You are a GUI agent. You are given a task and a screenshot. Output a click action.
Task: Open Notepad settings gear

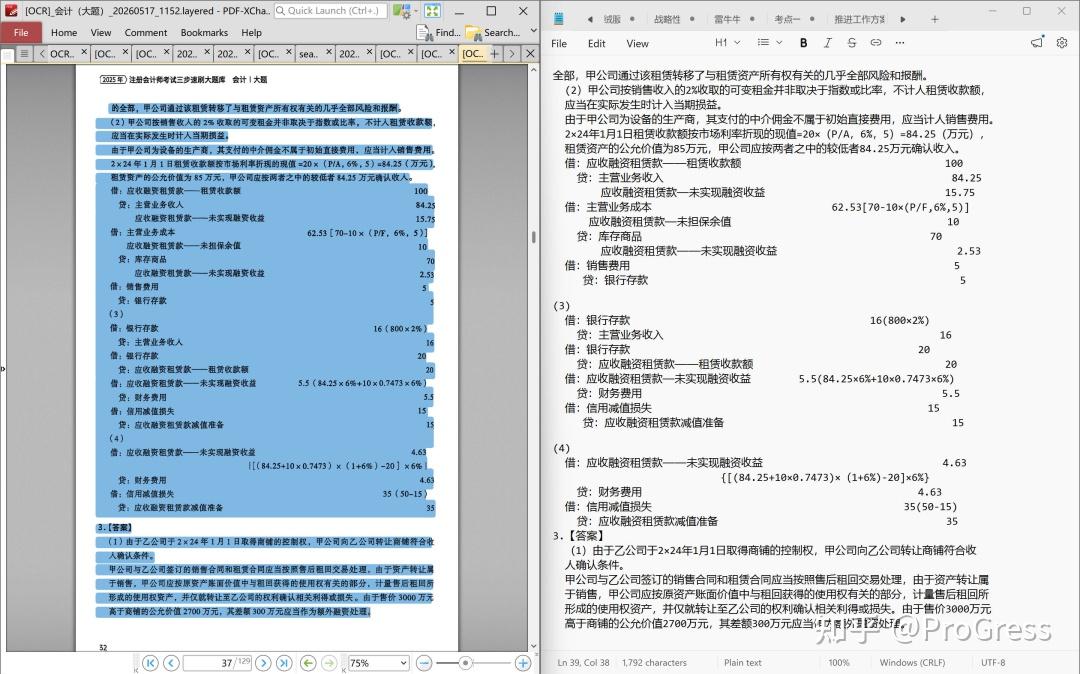point(1062,43)
